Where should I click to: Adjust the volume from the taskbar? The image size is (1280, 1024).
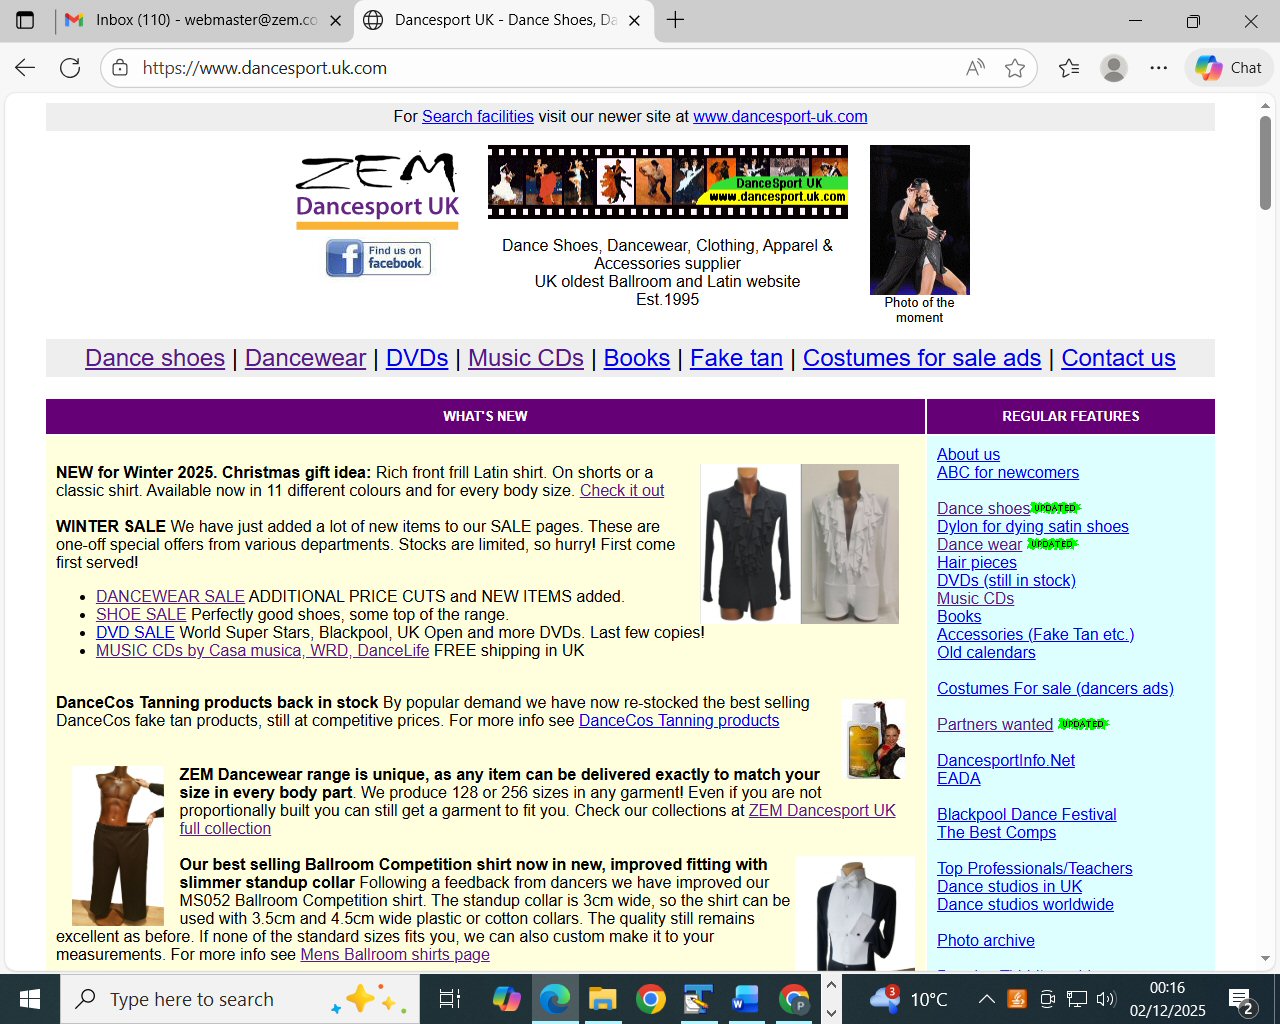pos(1105,998)
